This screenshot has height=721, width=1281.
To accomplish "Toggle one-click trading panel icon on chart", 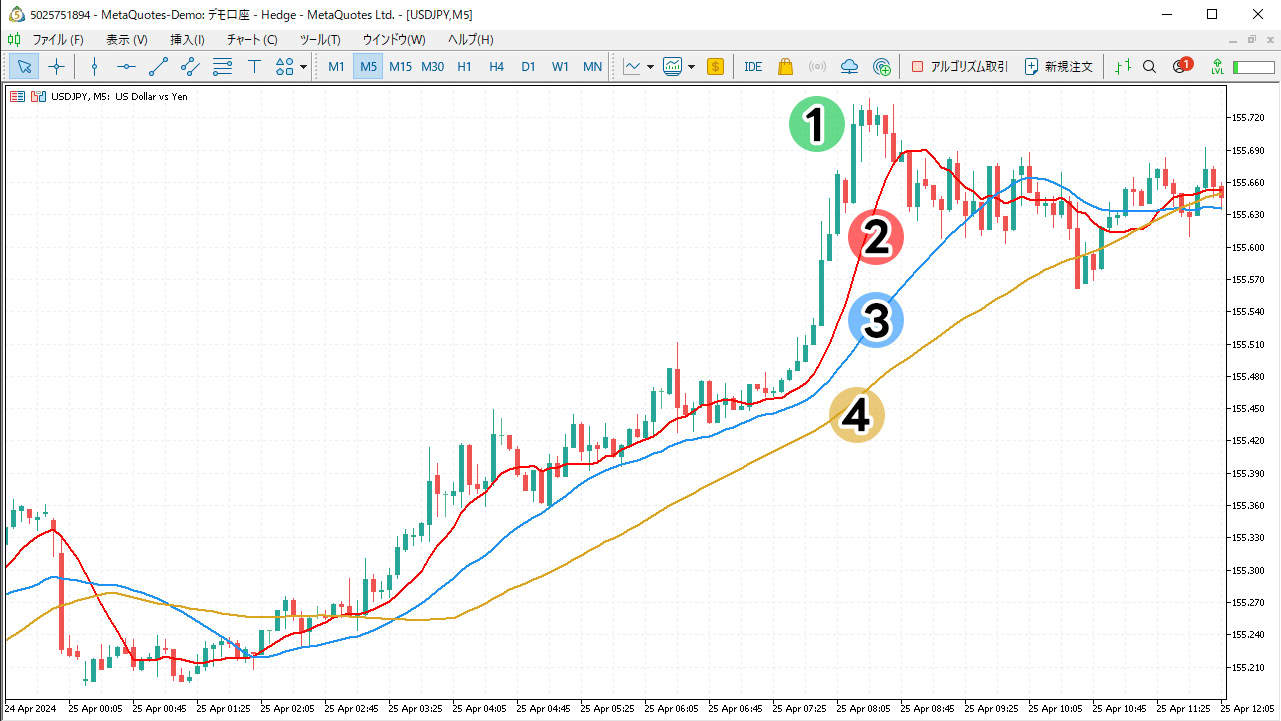I will pos(18,97).
